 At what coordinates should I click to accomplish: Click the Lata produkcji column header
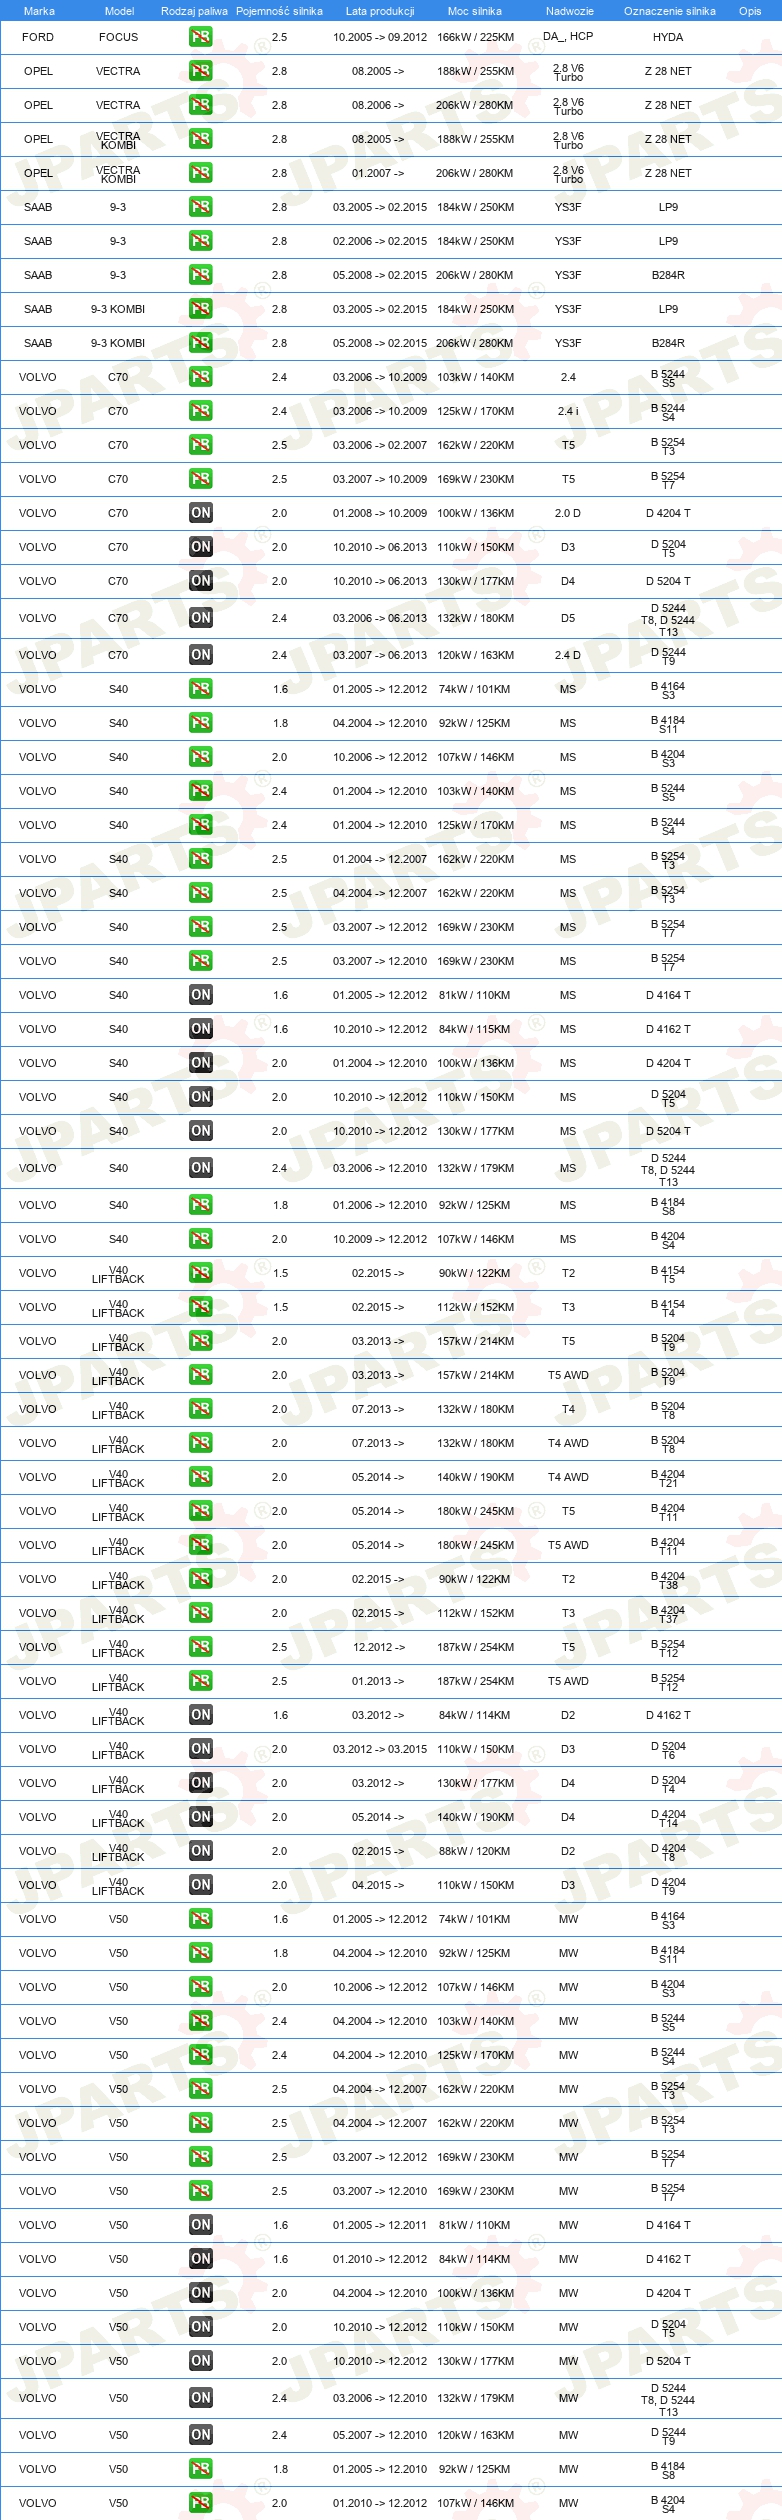coord(380,11)
